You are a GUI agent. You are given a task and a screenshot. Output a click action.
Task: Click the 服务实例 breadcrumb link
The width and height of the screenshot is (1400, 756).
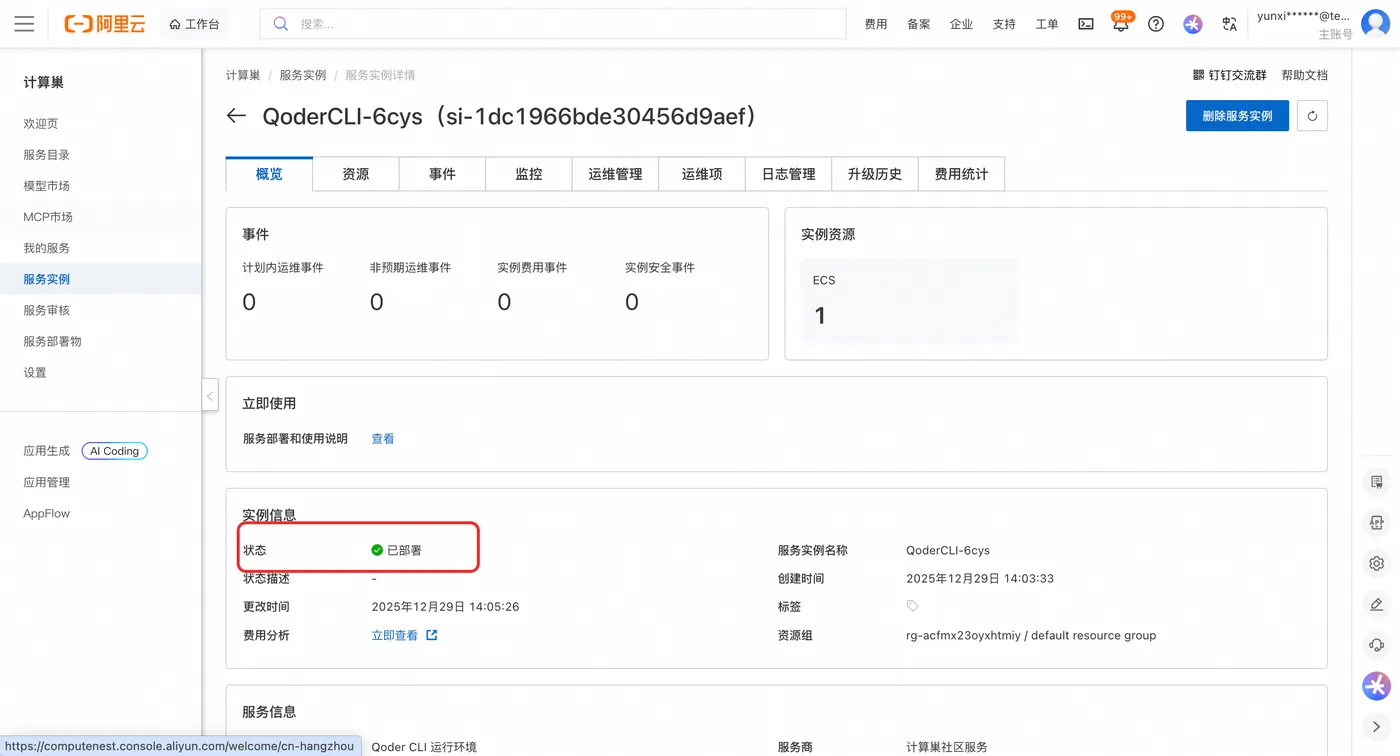click(x=303, y=75)
